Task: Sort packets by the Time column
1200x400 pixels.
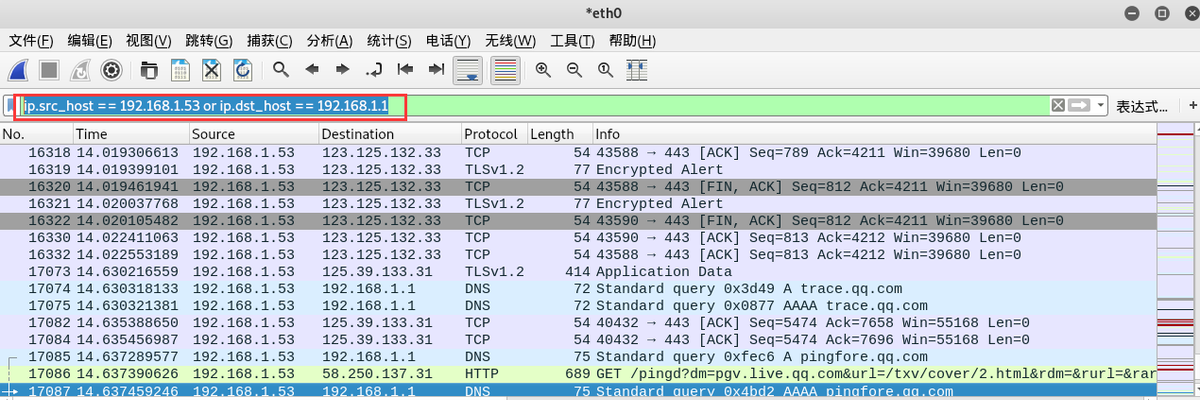Action: tap(91, 134)
